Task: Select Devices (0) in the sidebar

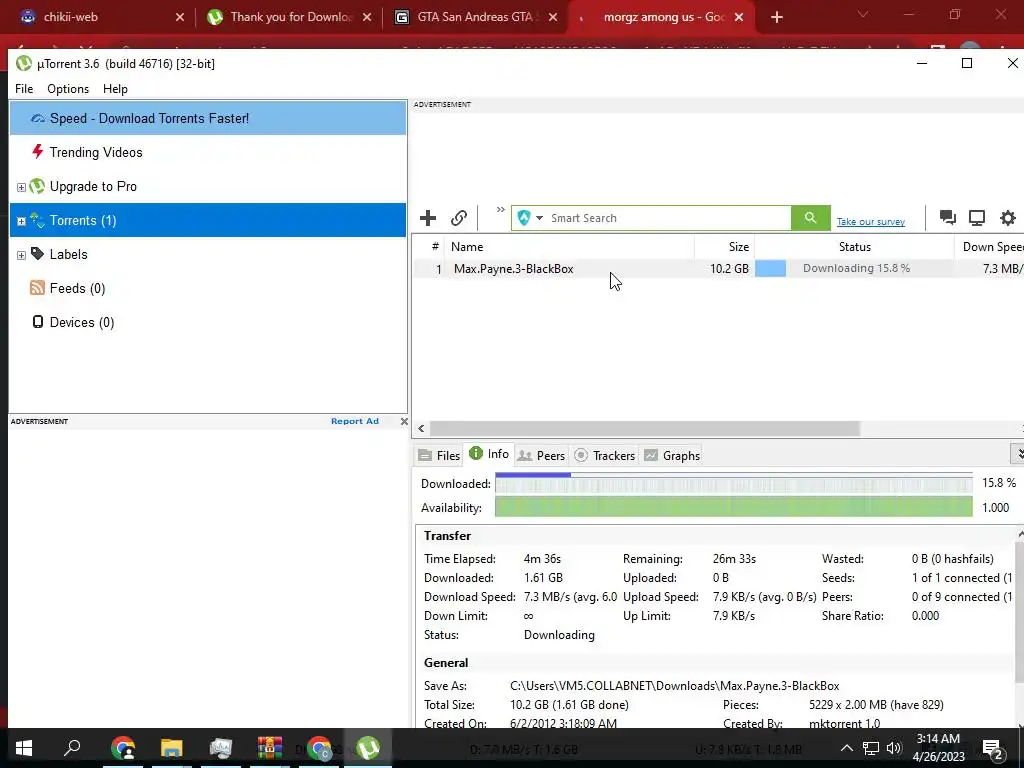Action: coord(82,322)
